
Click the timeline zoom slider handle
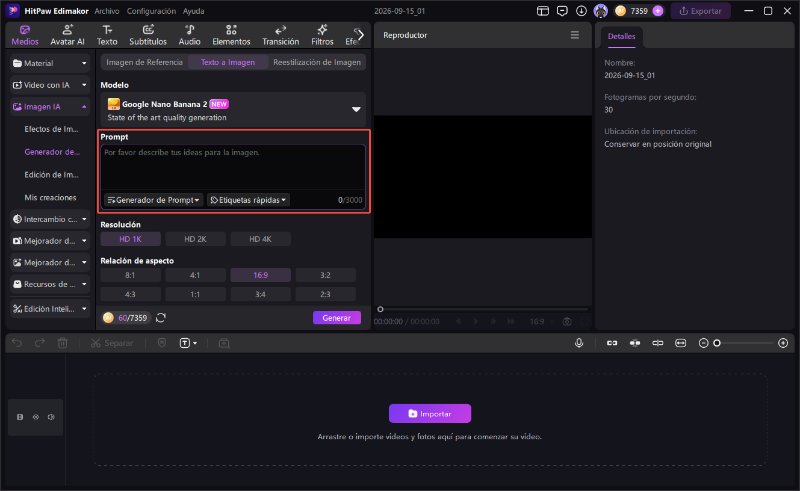click(717, 343)
